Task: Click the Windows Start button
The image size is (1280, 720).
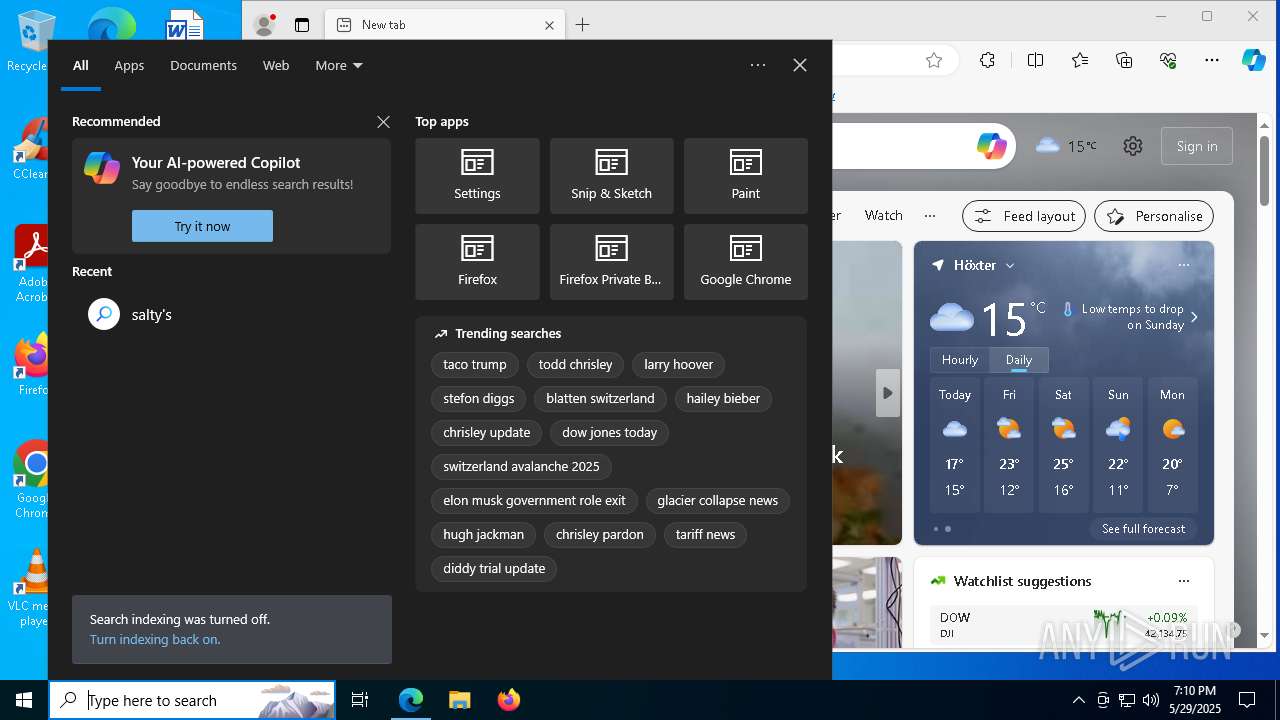Action: pos(24,700)
